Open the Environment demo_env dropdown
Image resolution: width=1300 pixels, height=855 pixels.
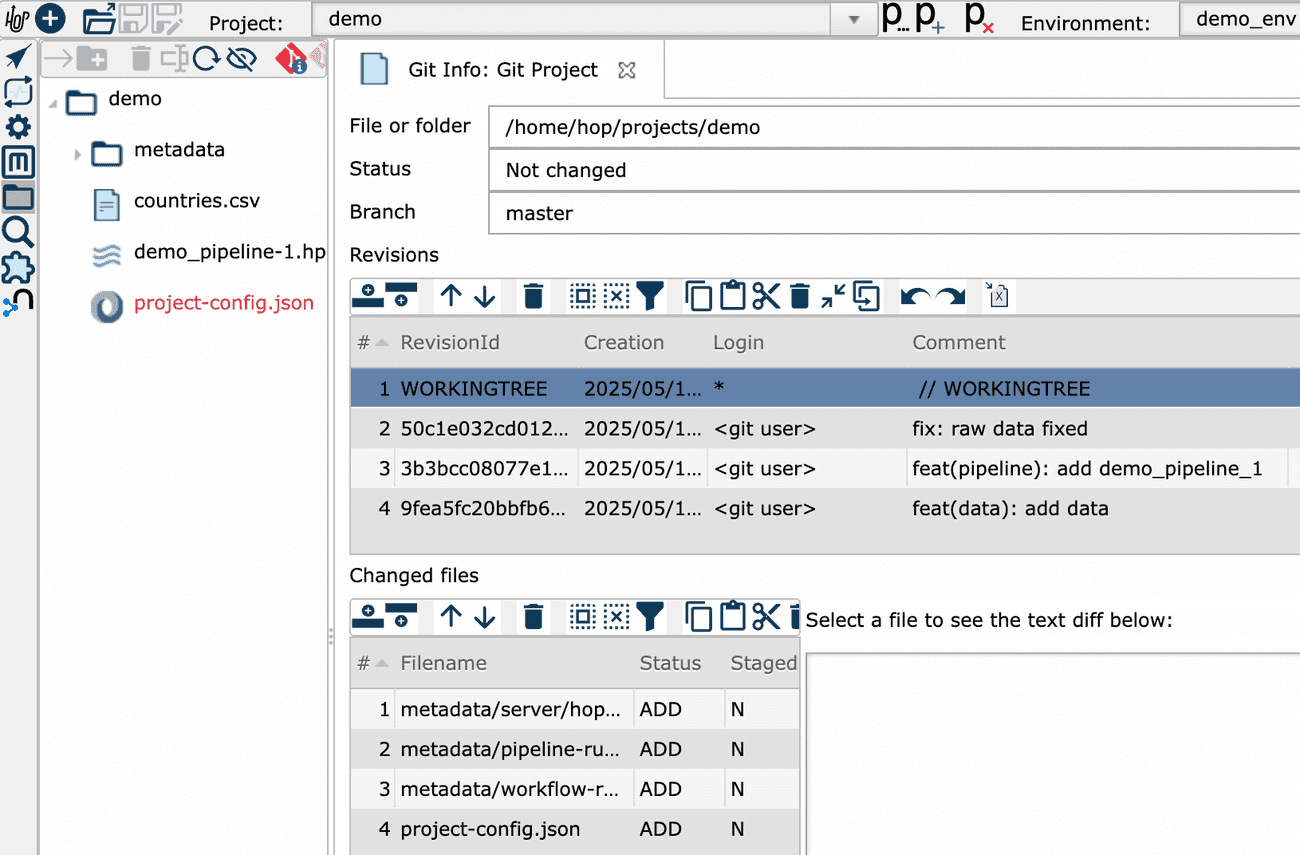coord(1240,19)
